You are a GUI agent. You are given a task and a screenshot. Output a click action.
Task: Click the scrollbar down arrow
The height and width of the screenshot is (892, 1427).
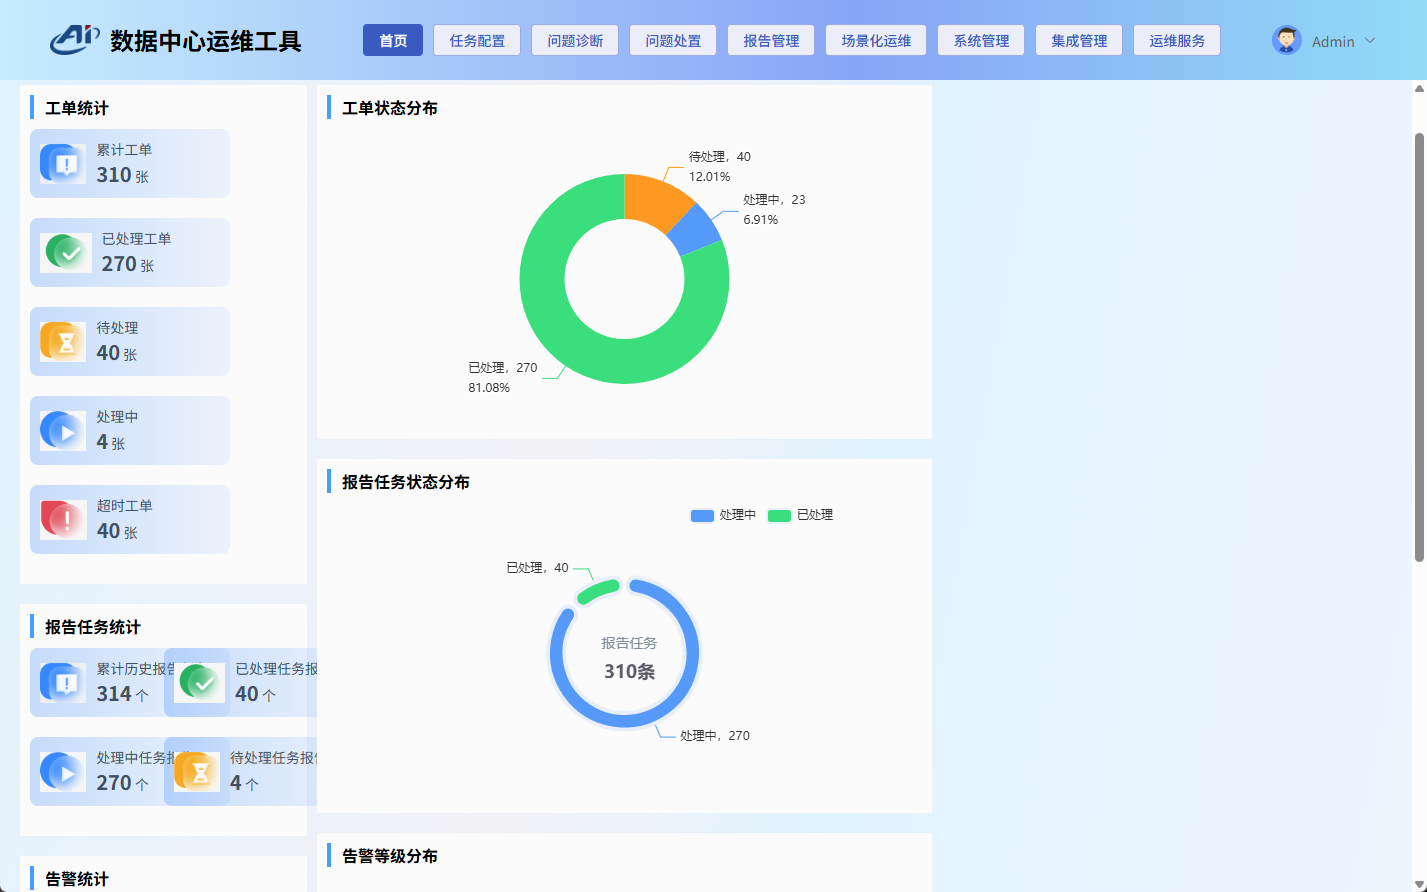point(1419,884)
